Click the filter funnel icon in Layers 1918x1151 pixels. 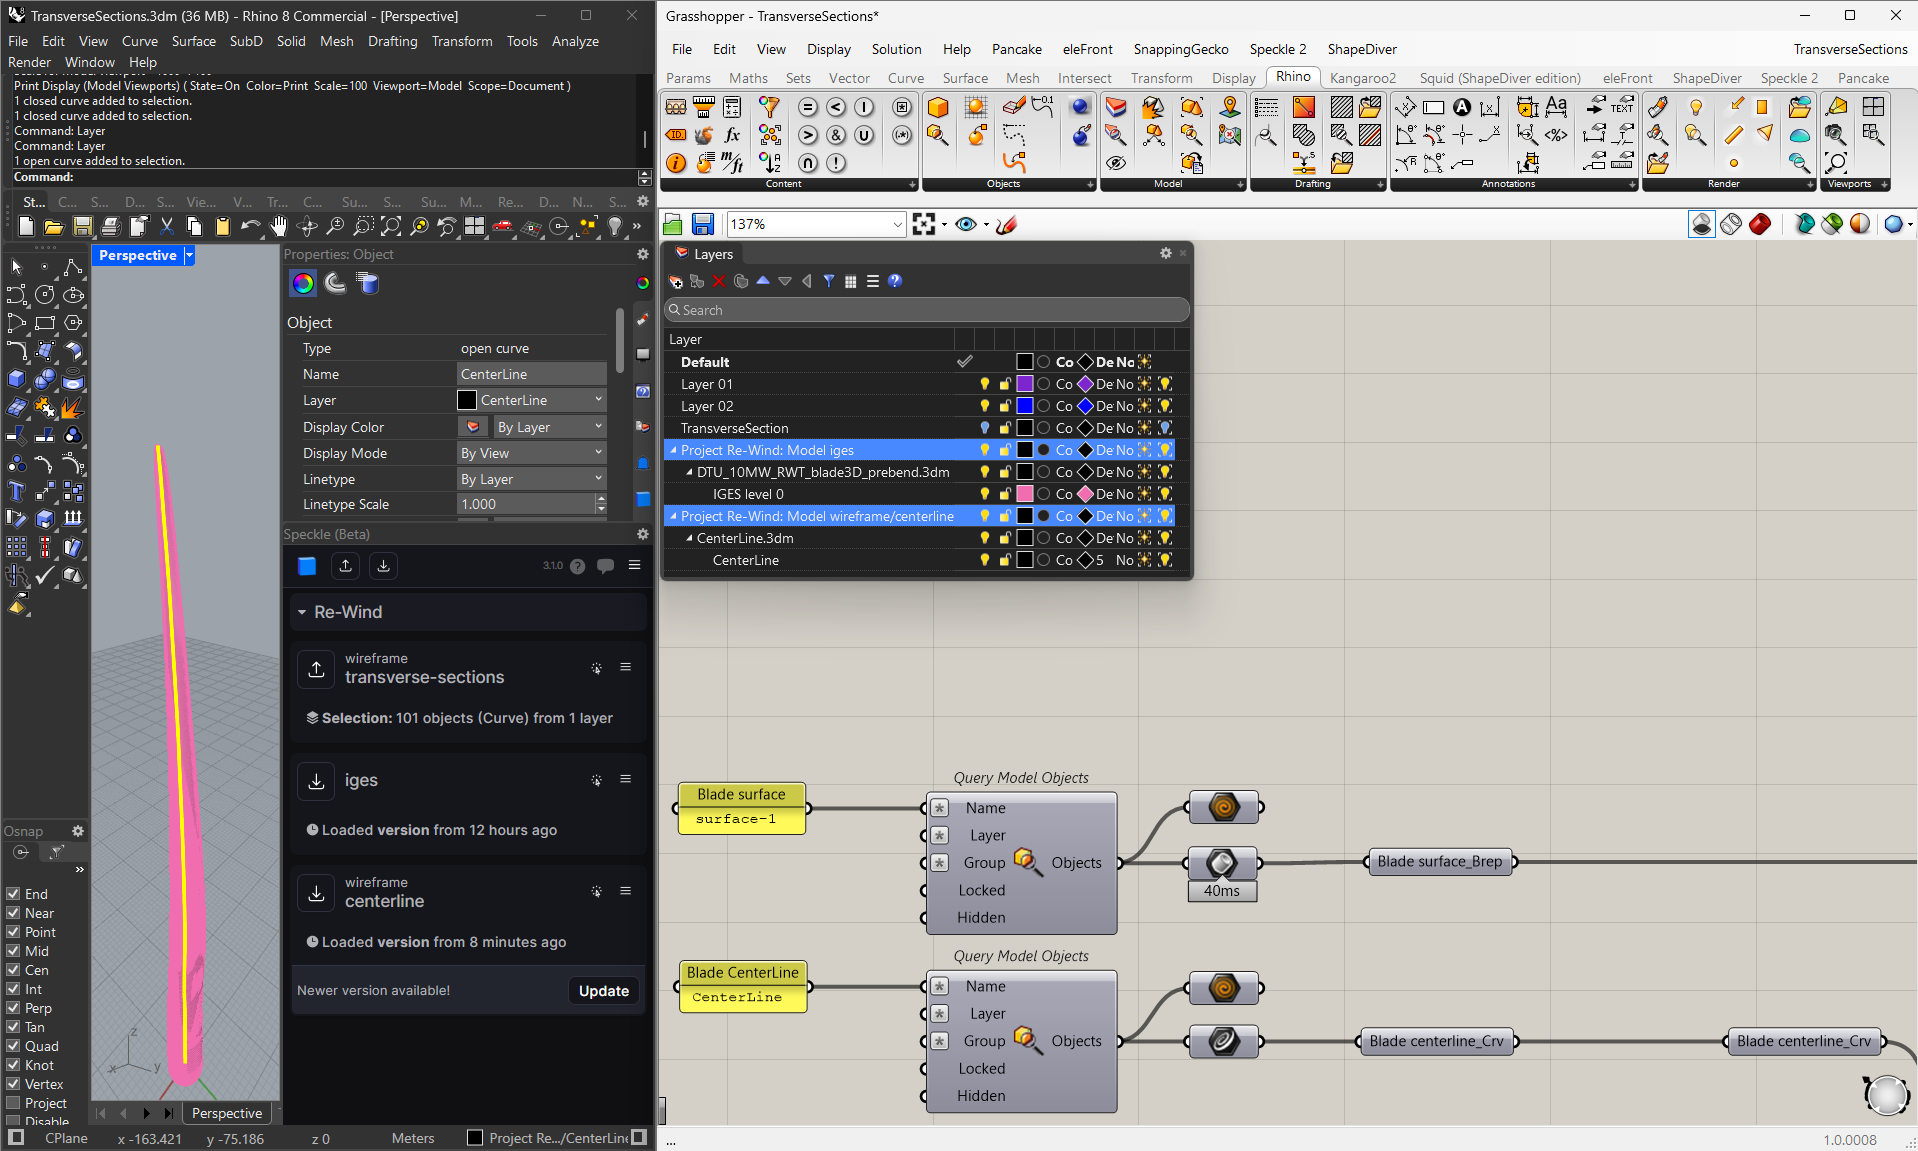coord(829,281)
